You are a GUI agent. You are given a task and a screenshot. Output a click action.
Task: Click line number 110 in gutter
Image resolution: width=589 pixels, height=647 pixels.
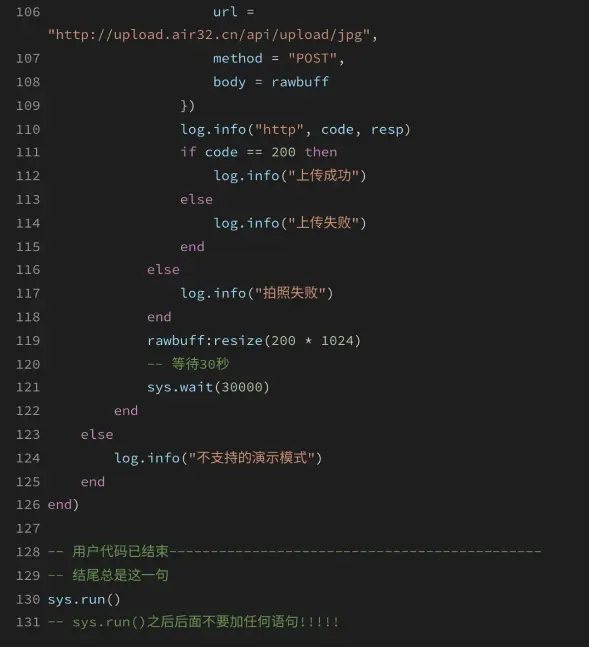click(28, 130)
